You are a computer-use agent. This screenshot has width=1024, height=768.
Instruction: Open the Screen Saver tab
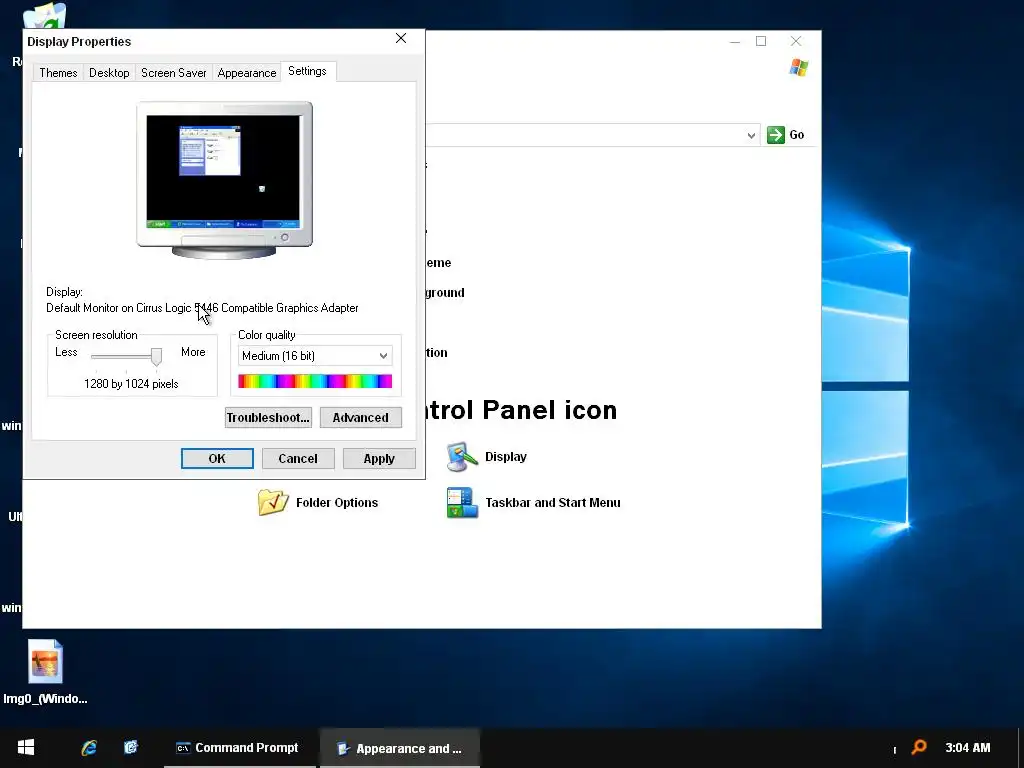pos(174,72)
